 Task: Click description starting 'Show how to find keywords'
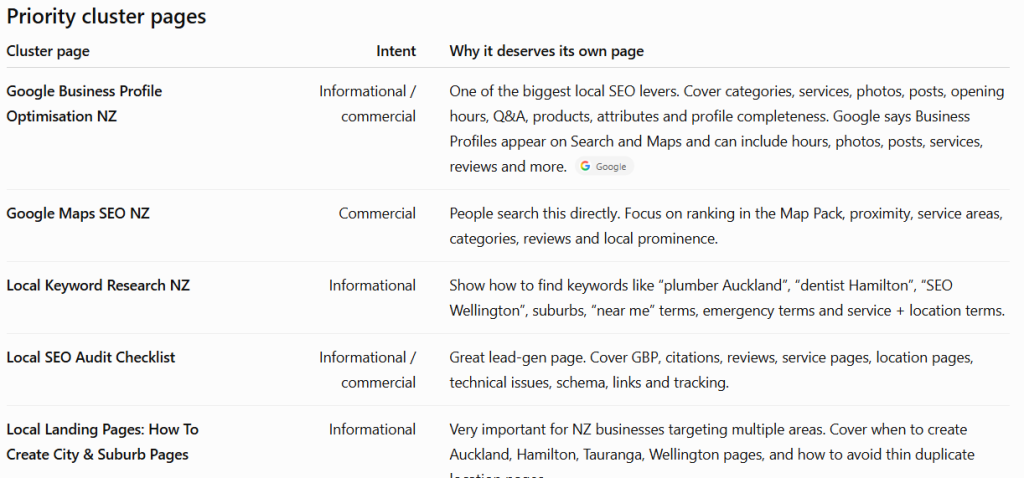tap(727, 298)
